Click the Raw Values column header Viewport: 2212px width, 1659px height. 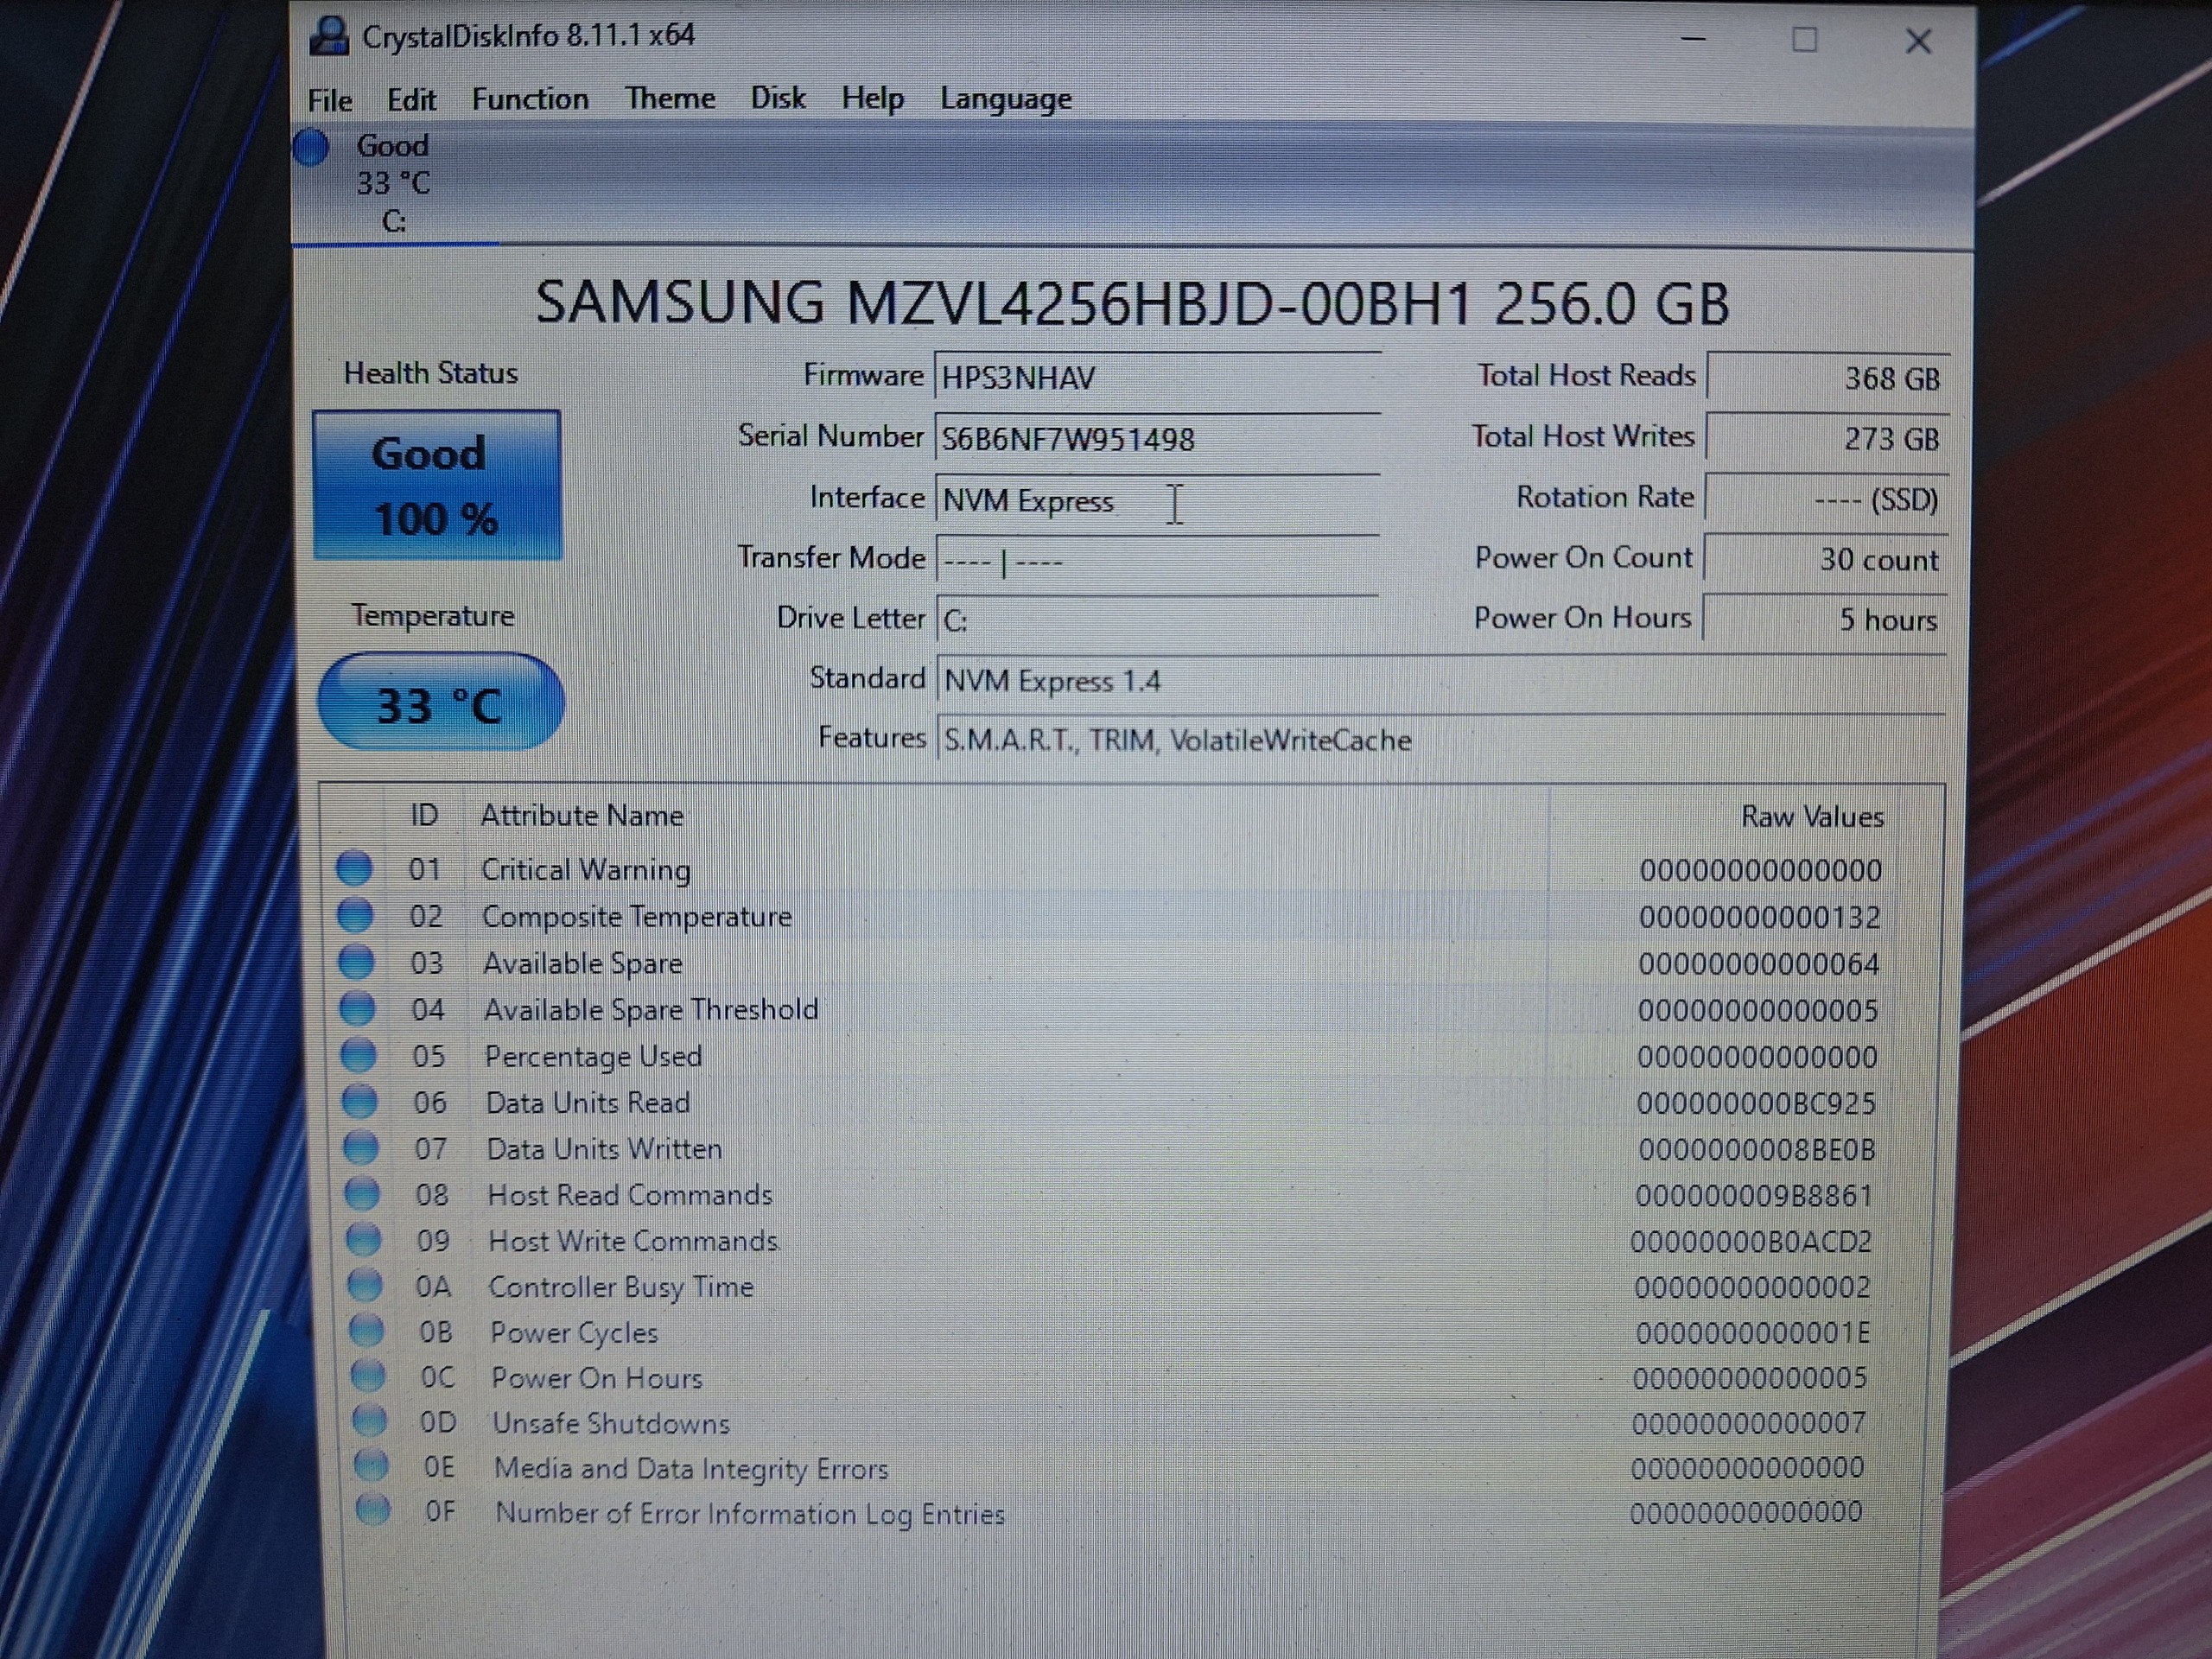tap(1811, 816)
